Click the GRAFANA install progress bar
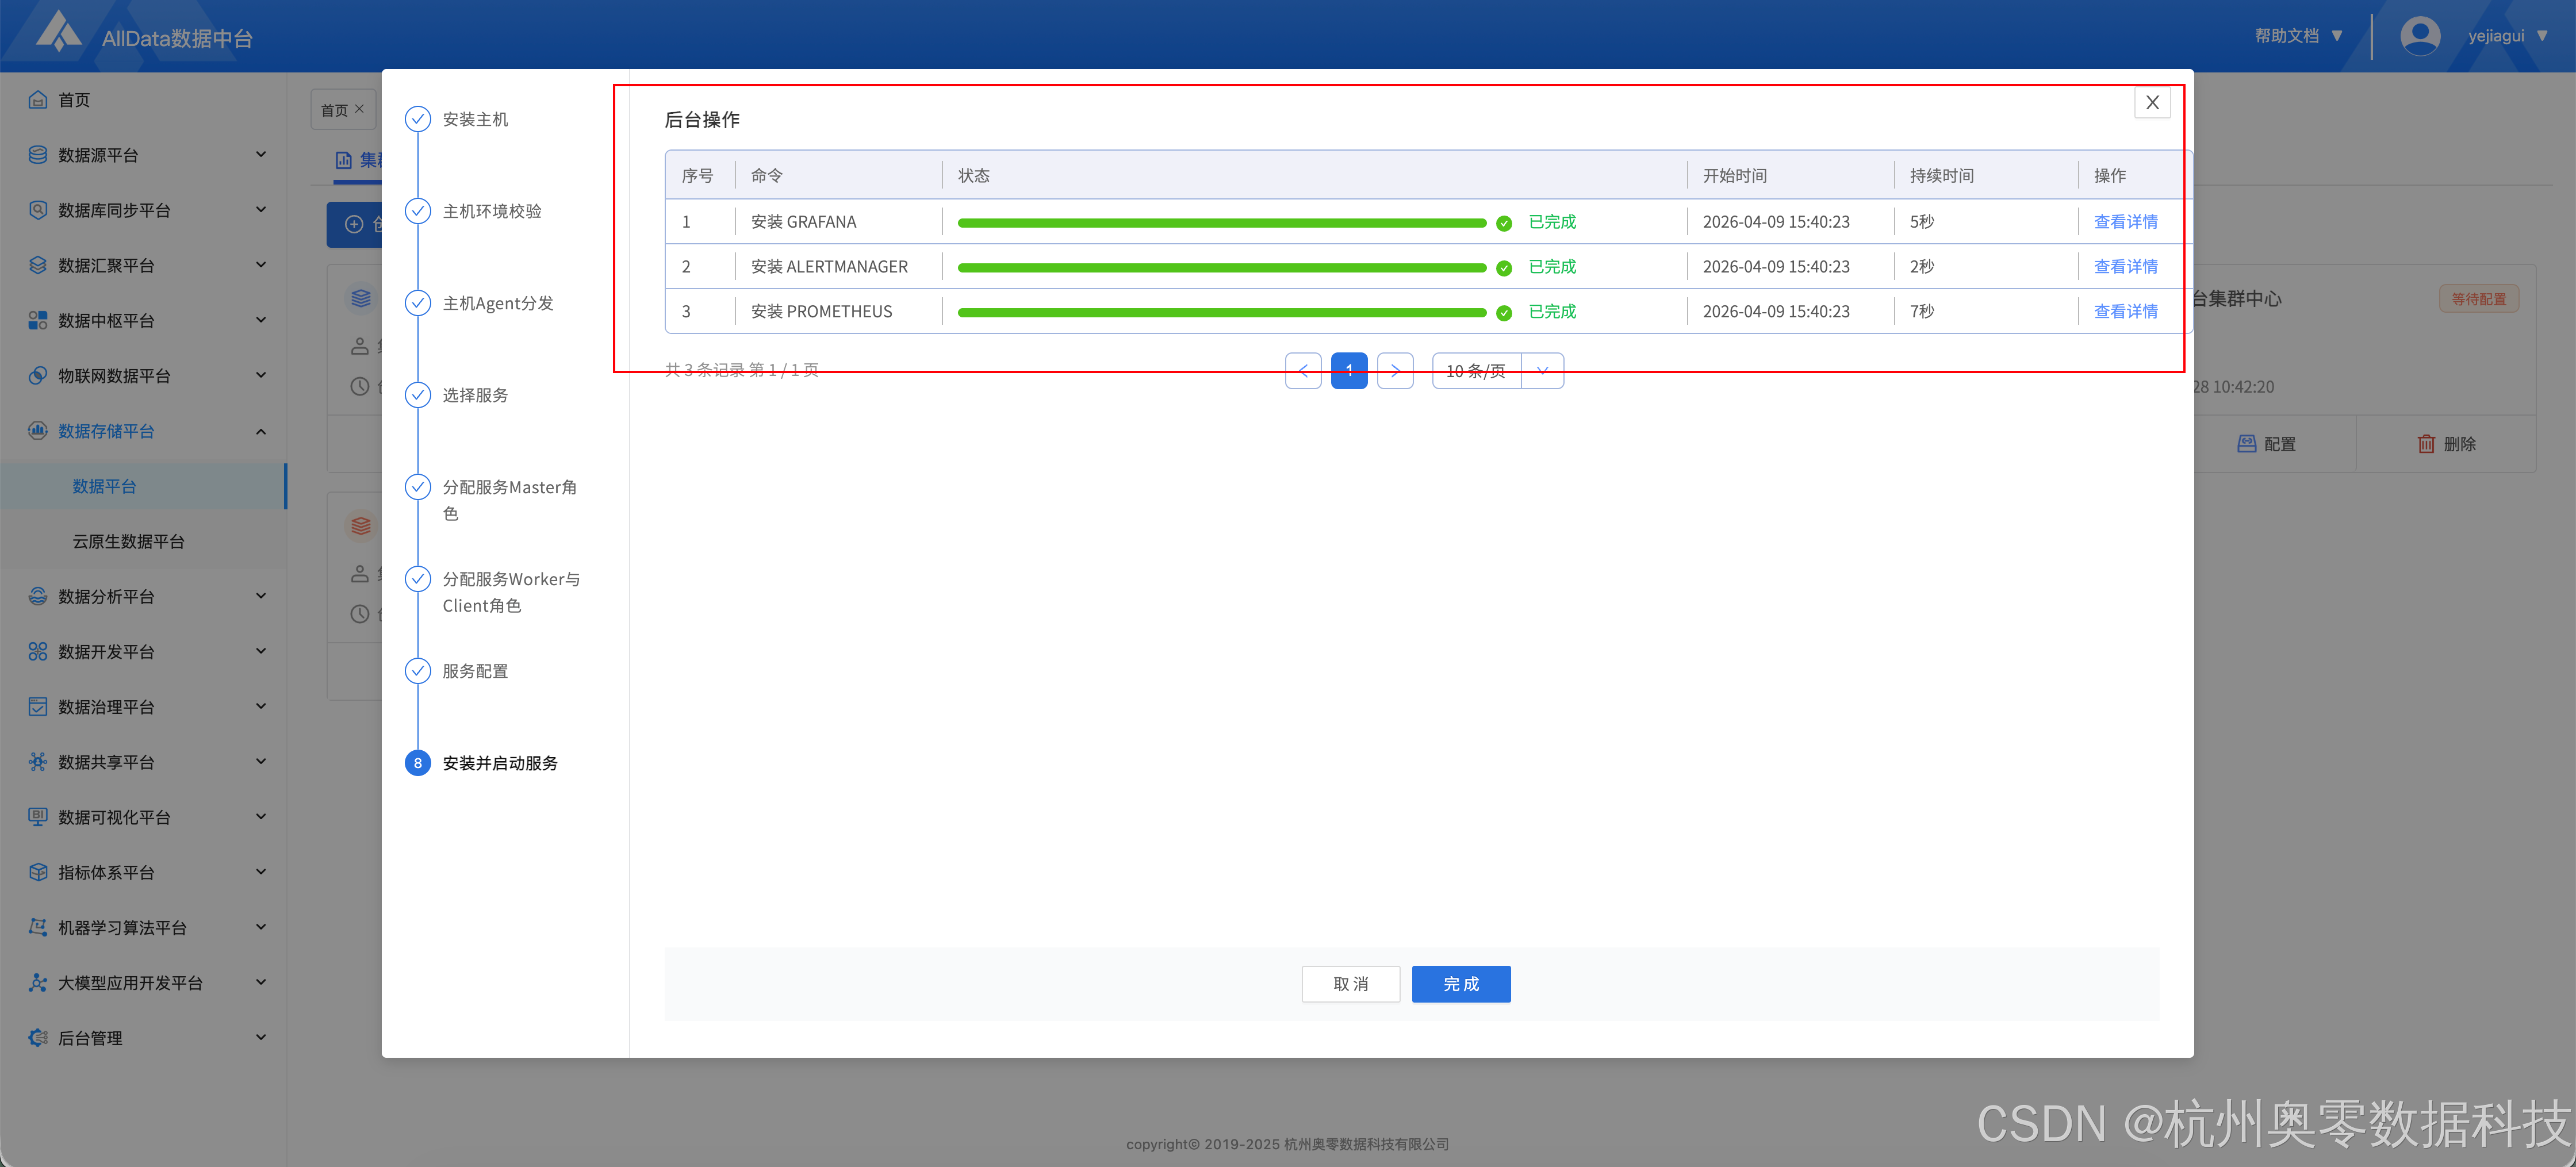Image resolution: width=2576 pixels, height=1167 pixels. tap(1221, 222)
